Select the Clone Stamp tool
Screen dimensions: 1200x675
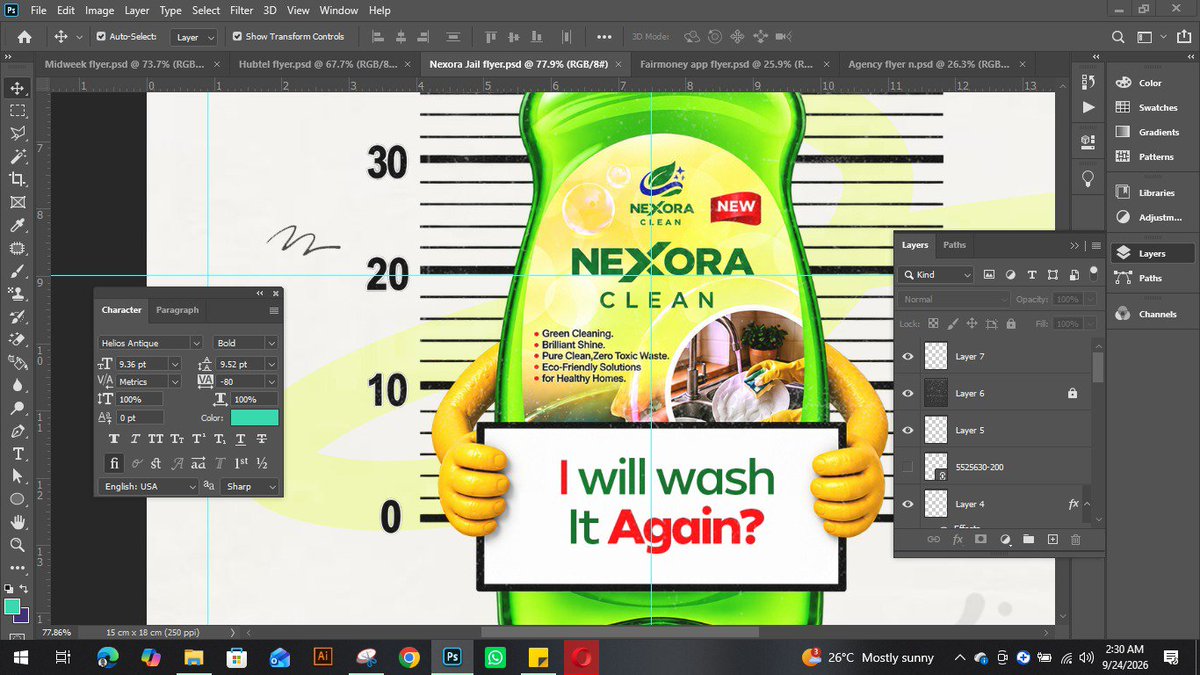[17, 294]
